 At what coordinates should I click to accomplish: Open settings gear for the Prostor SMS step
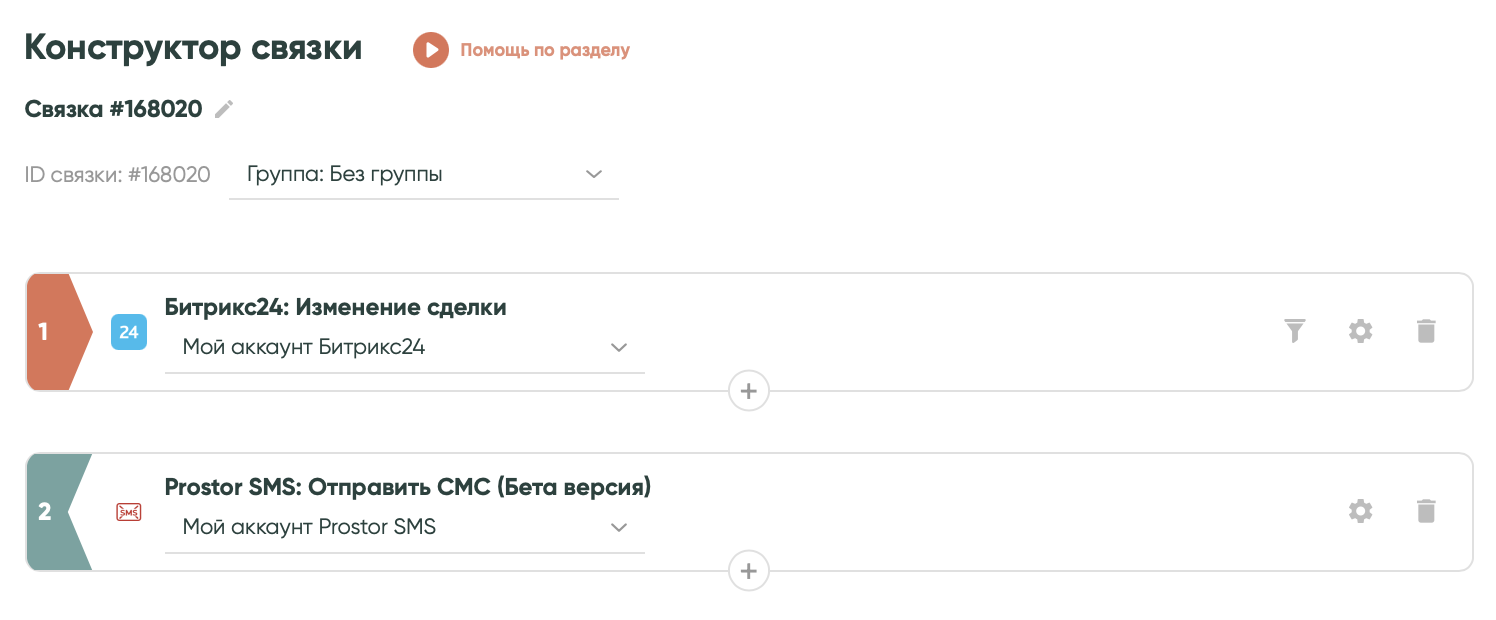[1360, 511]
